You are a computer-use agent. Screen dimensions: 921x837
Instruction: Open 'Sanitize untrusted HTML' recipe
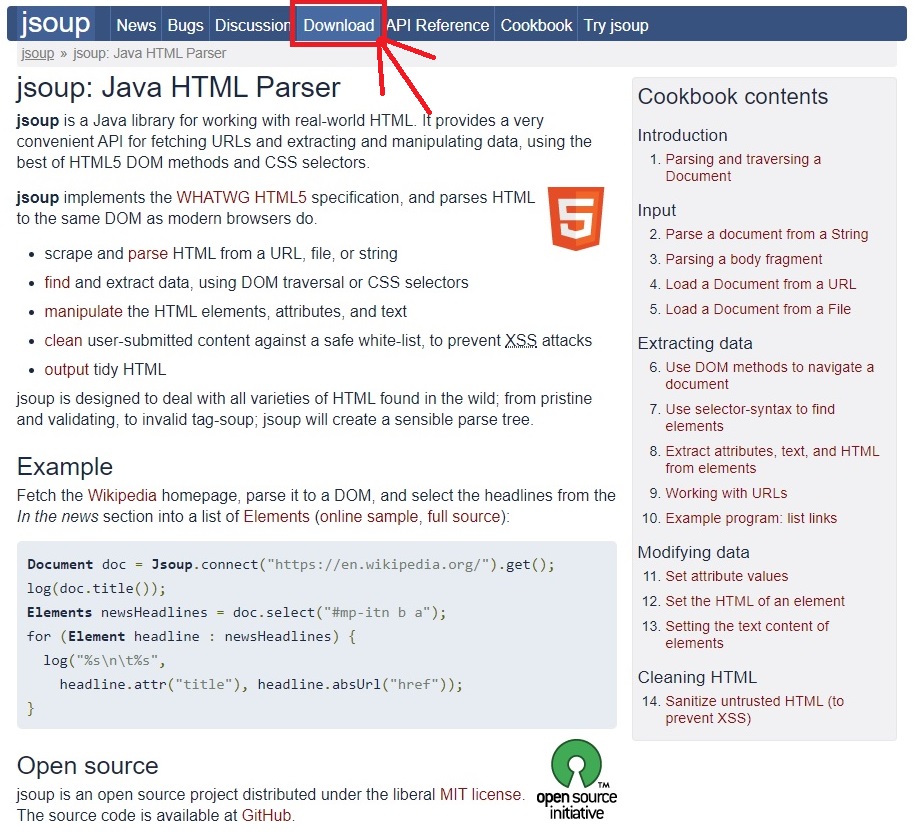tap(755, 710)
